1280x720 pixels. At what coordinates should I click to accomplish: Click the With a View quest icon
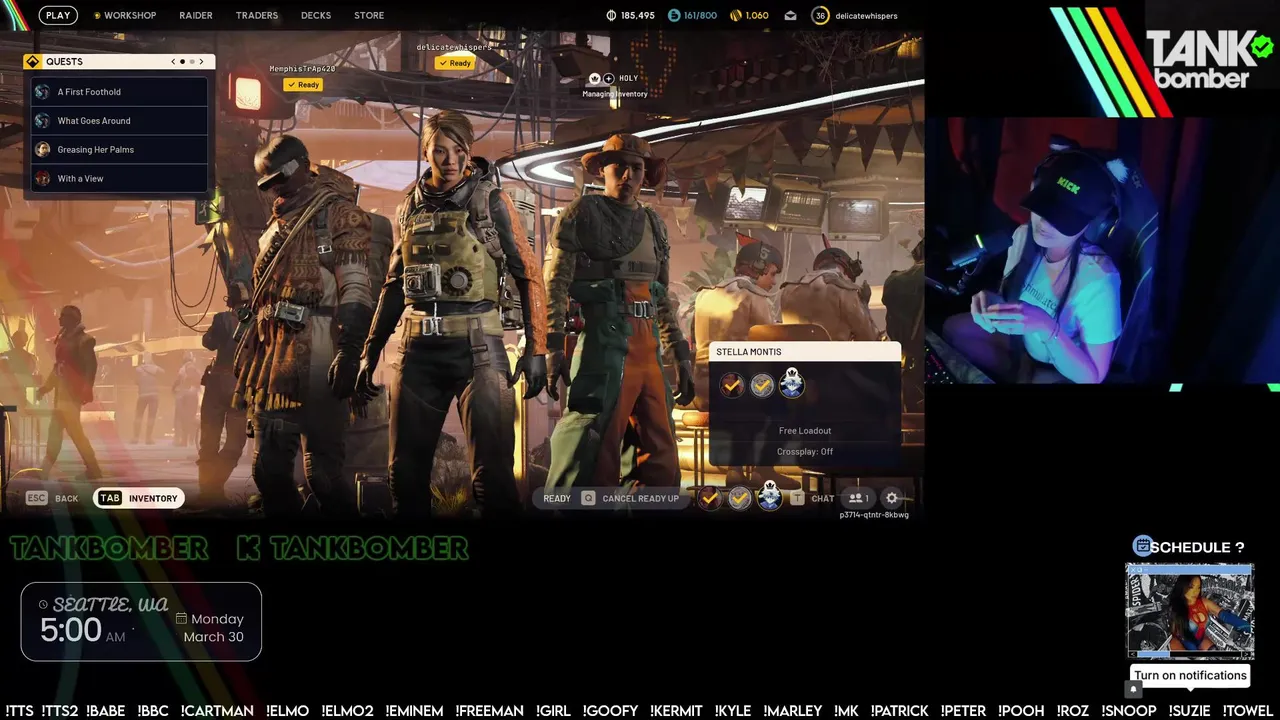pyautogui.click(x=42, y=179)
